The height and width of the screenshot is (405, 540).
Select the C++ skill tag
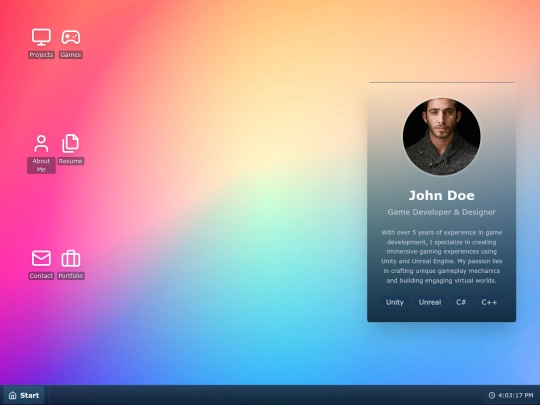click(x=489, y=302)
